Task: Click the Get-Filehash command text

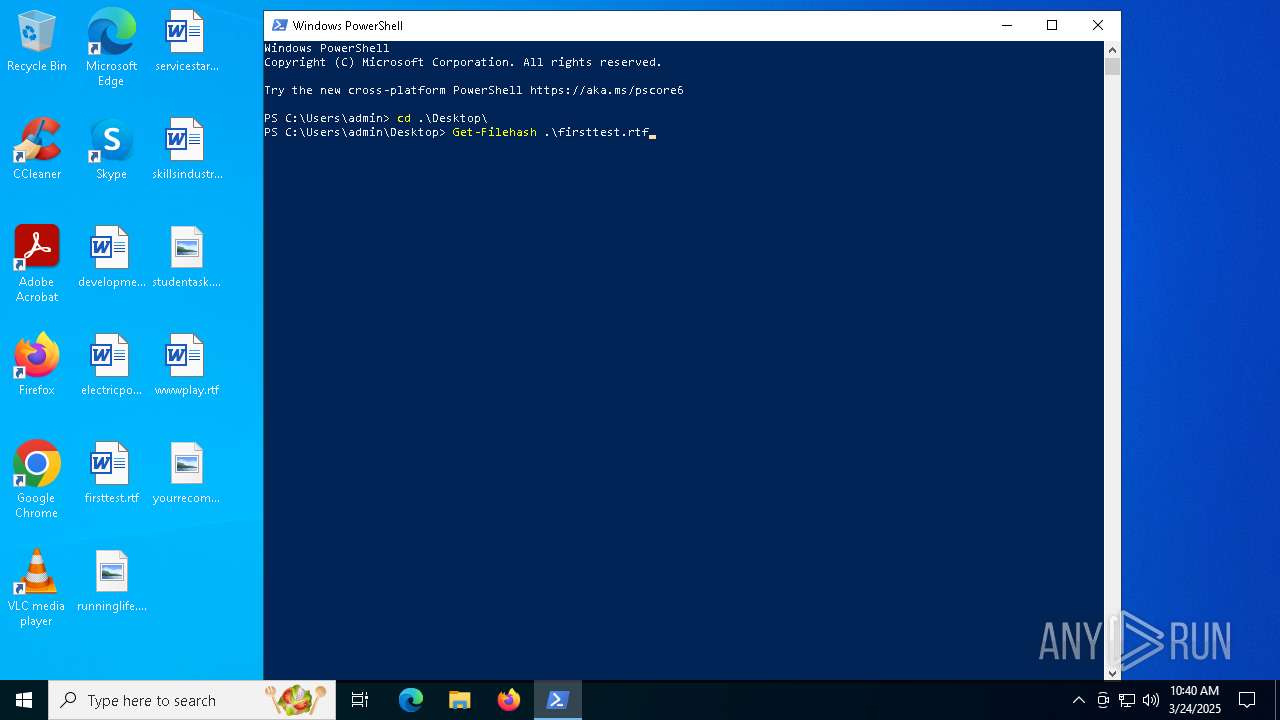Action: click(x=494, y=132)
